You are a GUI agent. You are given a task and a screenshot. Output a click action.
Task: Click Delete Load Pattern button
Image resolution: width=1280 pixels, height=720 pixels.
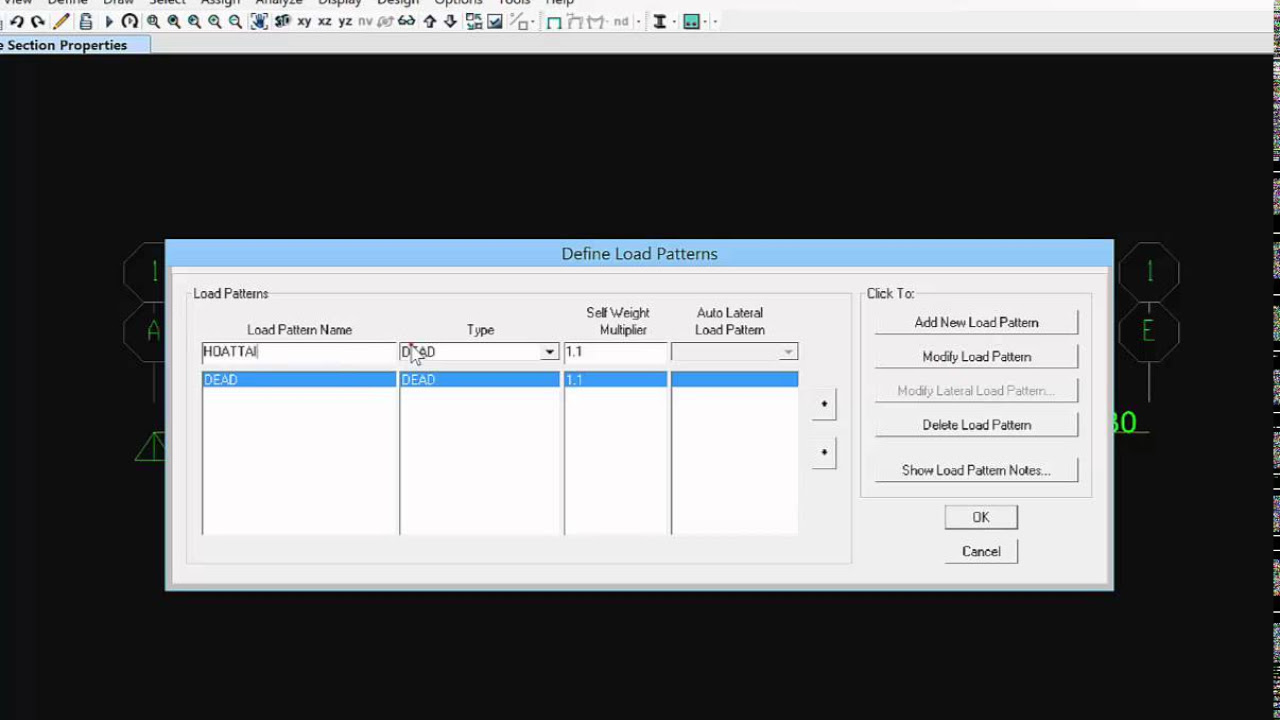[976, 424]
